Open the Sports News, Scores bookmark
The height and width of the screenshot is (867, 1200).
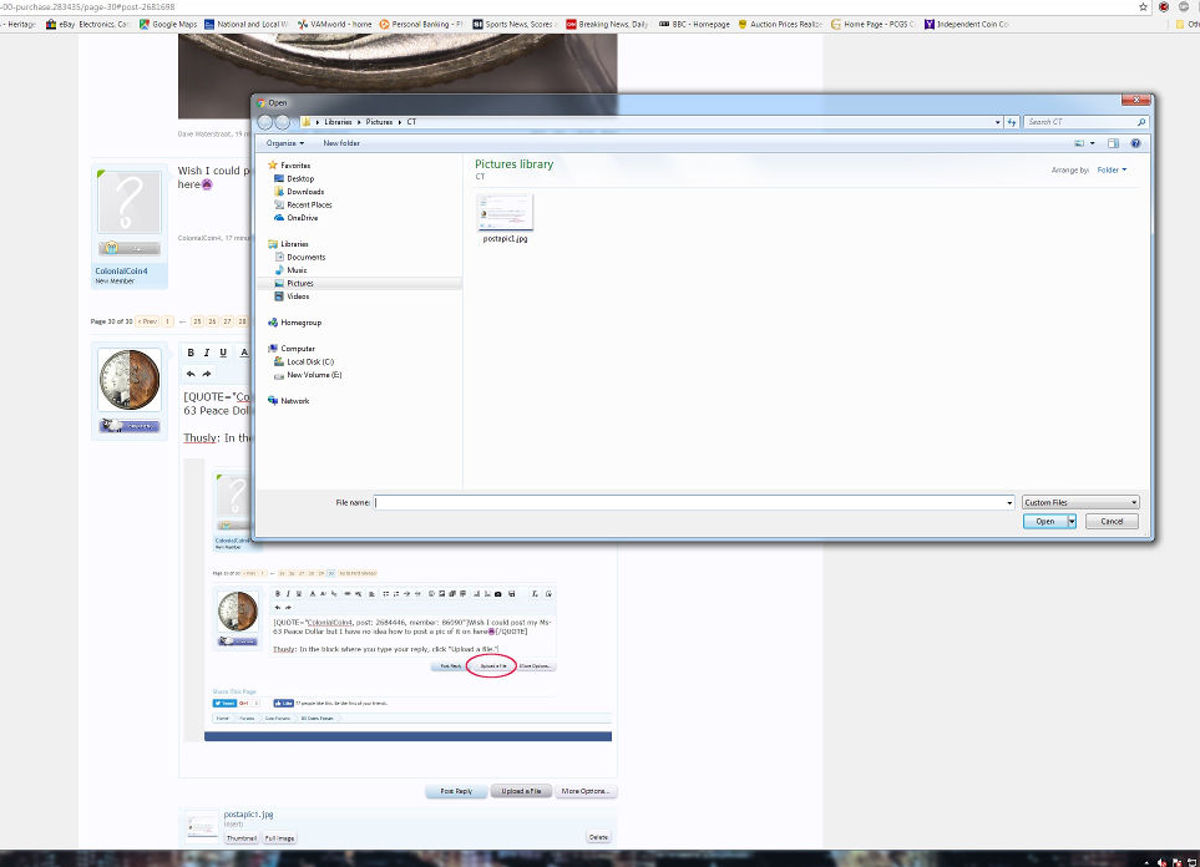(515, 24)
